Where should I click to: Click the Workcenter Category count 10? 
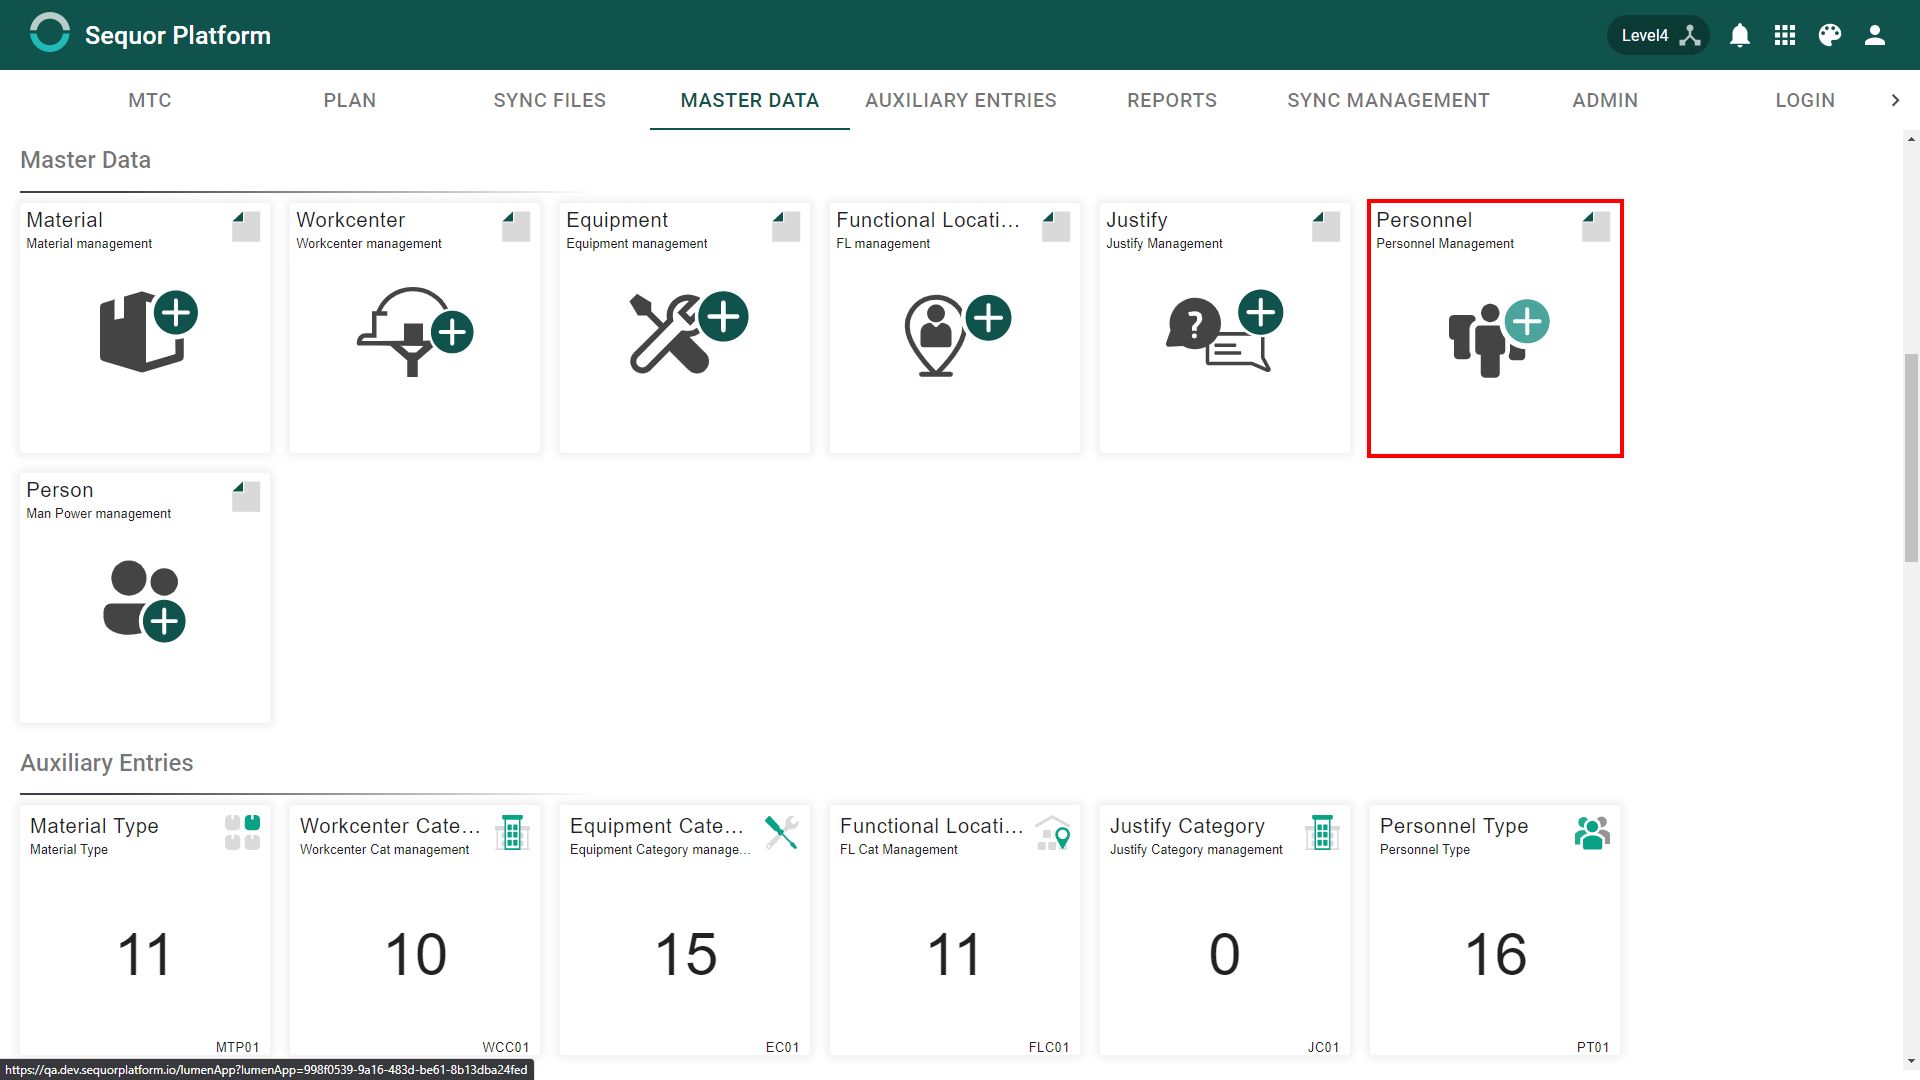pos(416,954)
